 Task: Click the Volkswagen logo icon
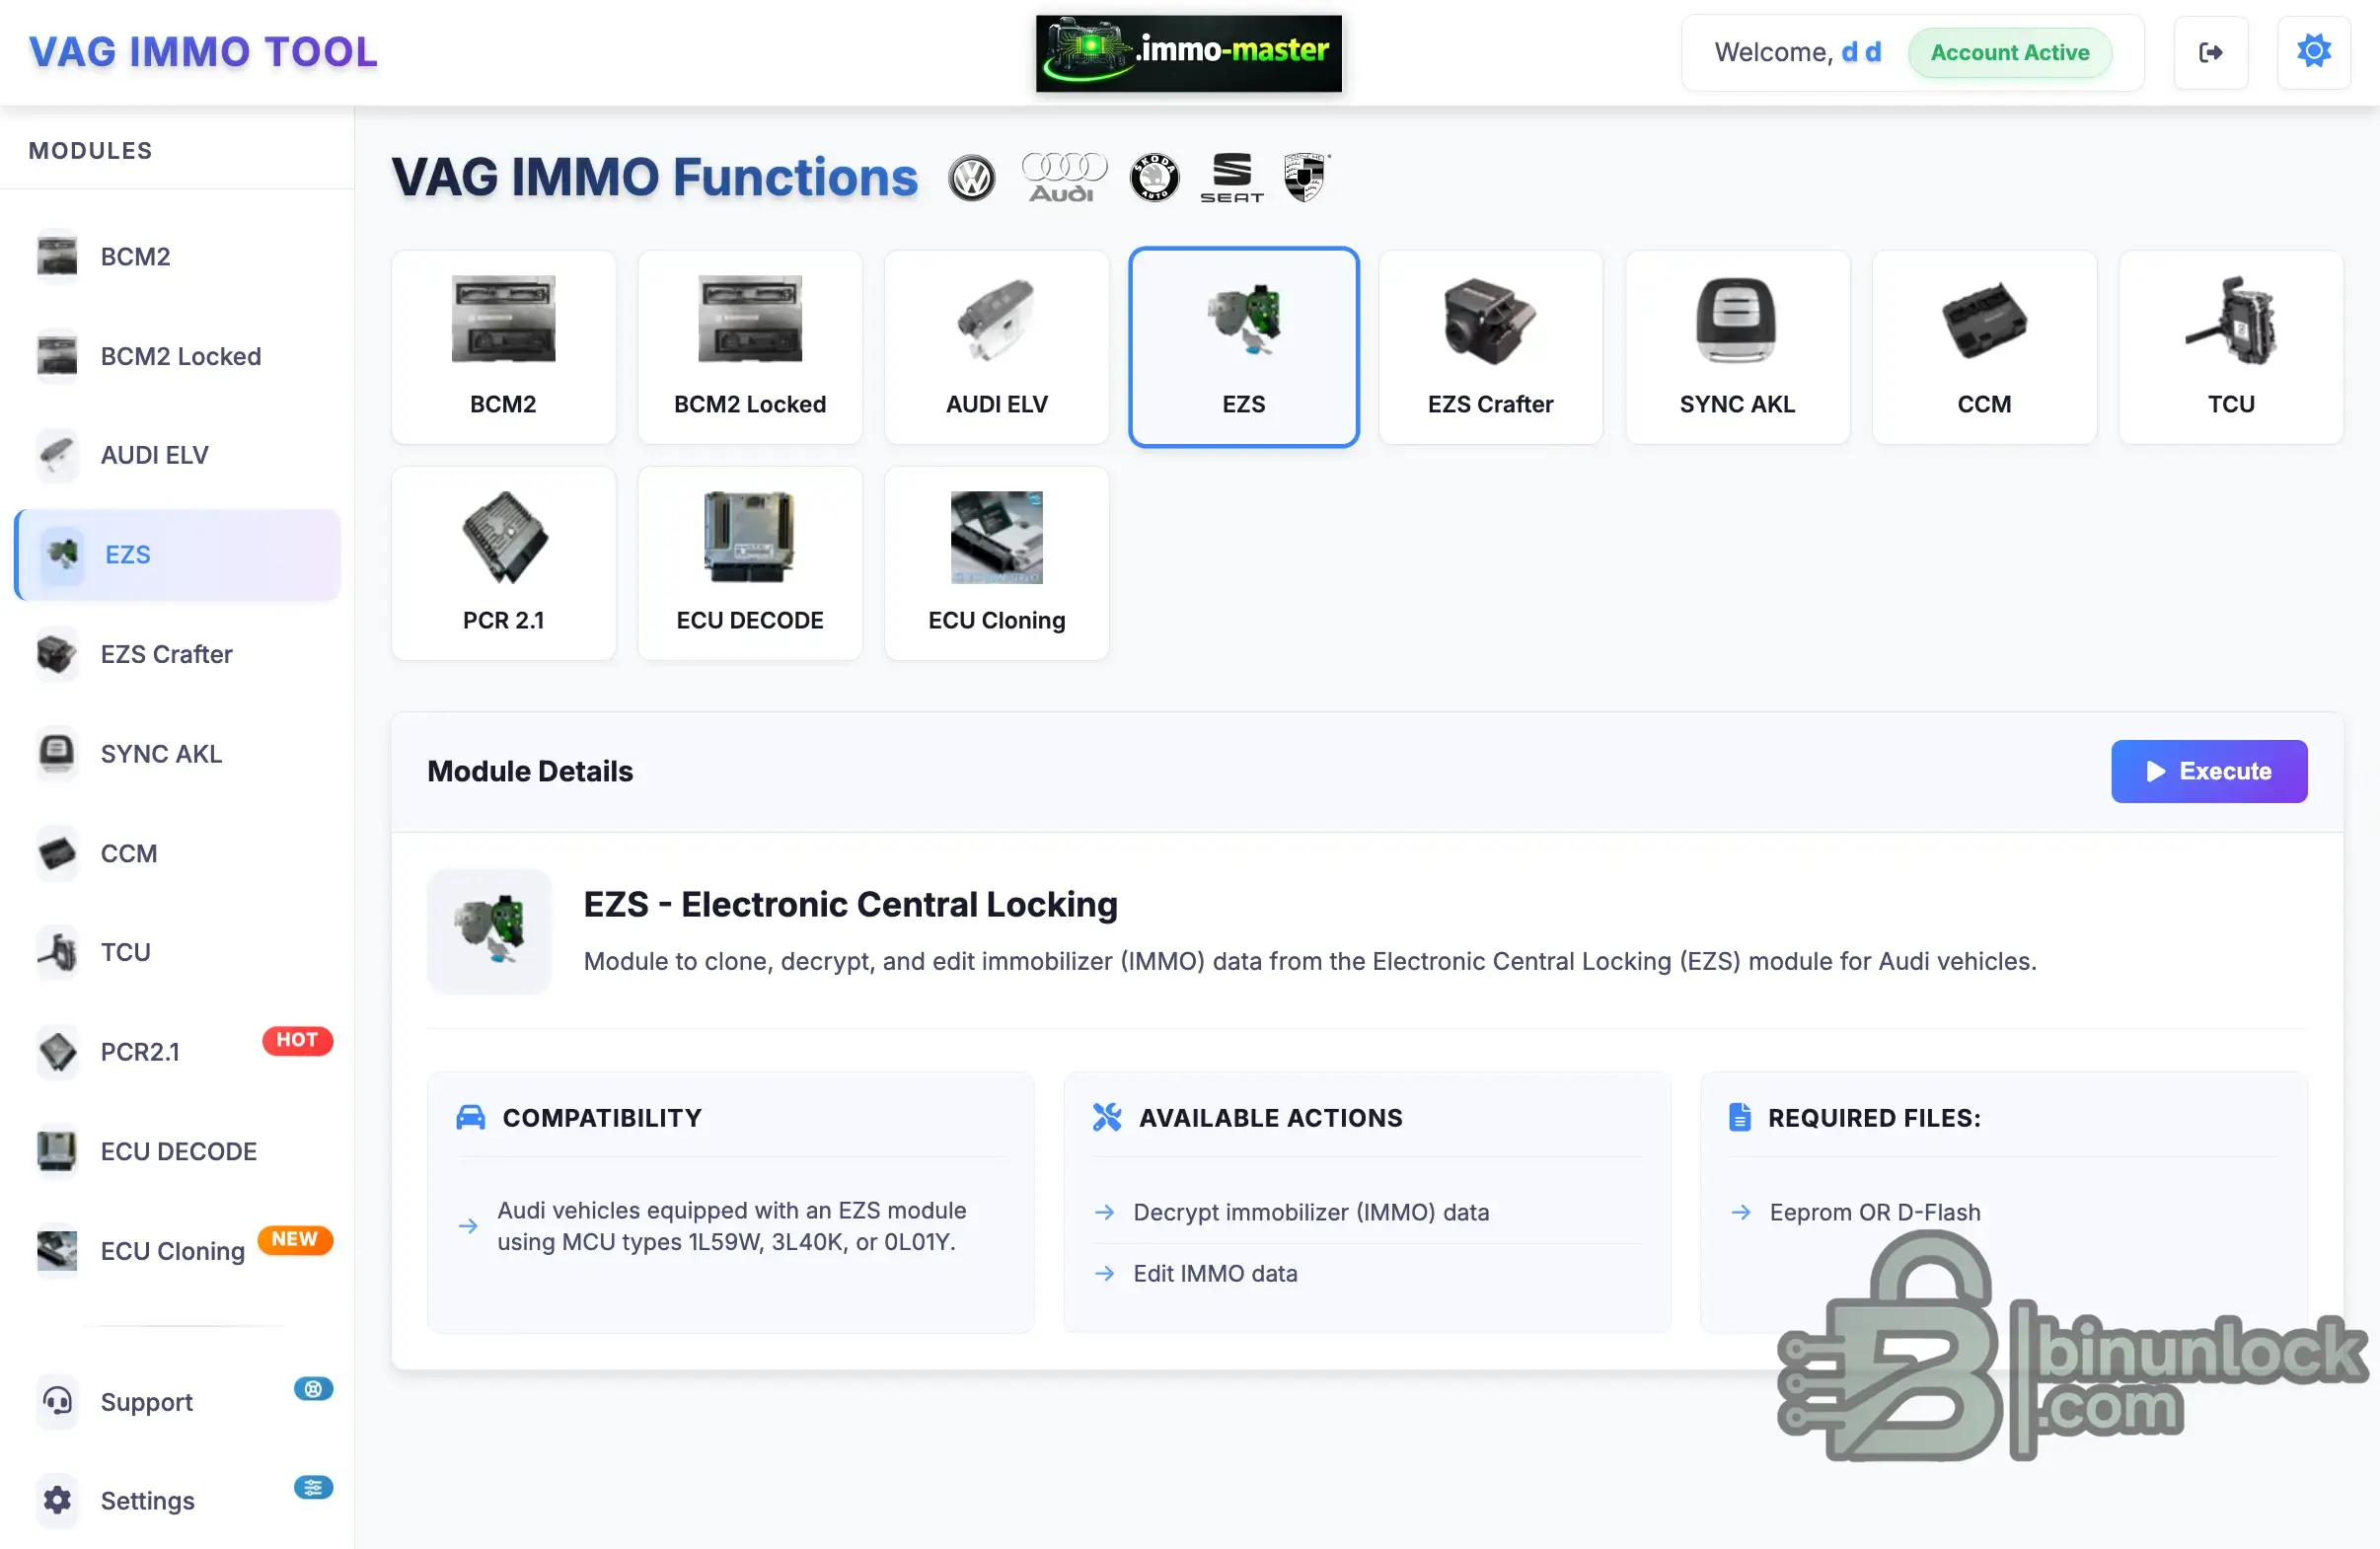(x=971, y=178)
